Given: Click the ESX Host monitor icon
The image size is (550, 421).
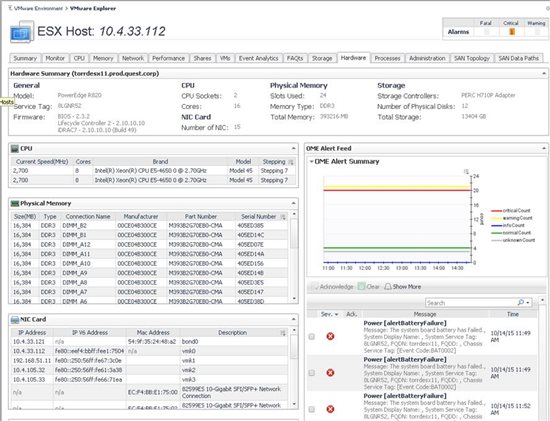Looking at the screenshot, I should coord(22,32).
